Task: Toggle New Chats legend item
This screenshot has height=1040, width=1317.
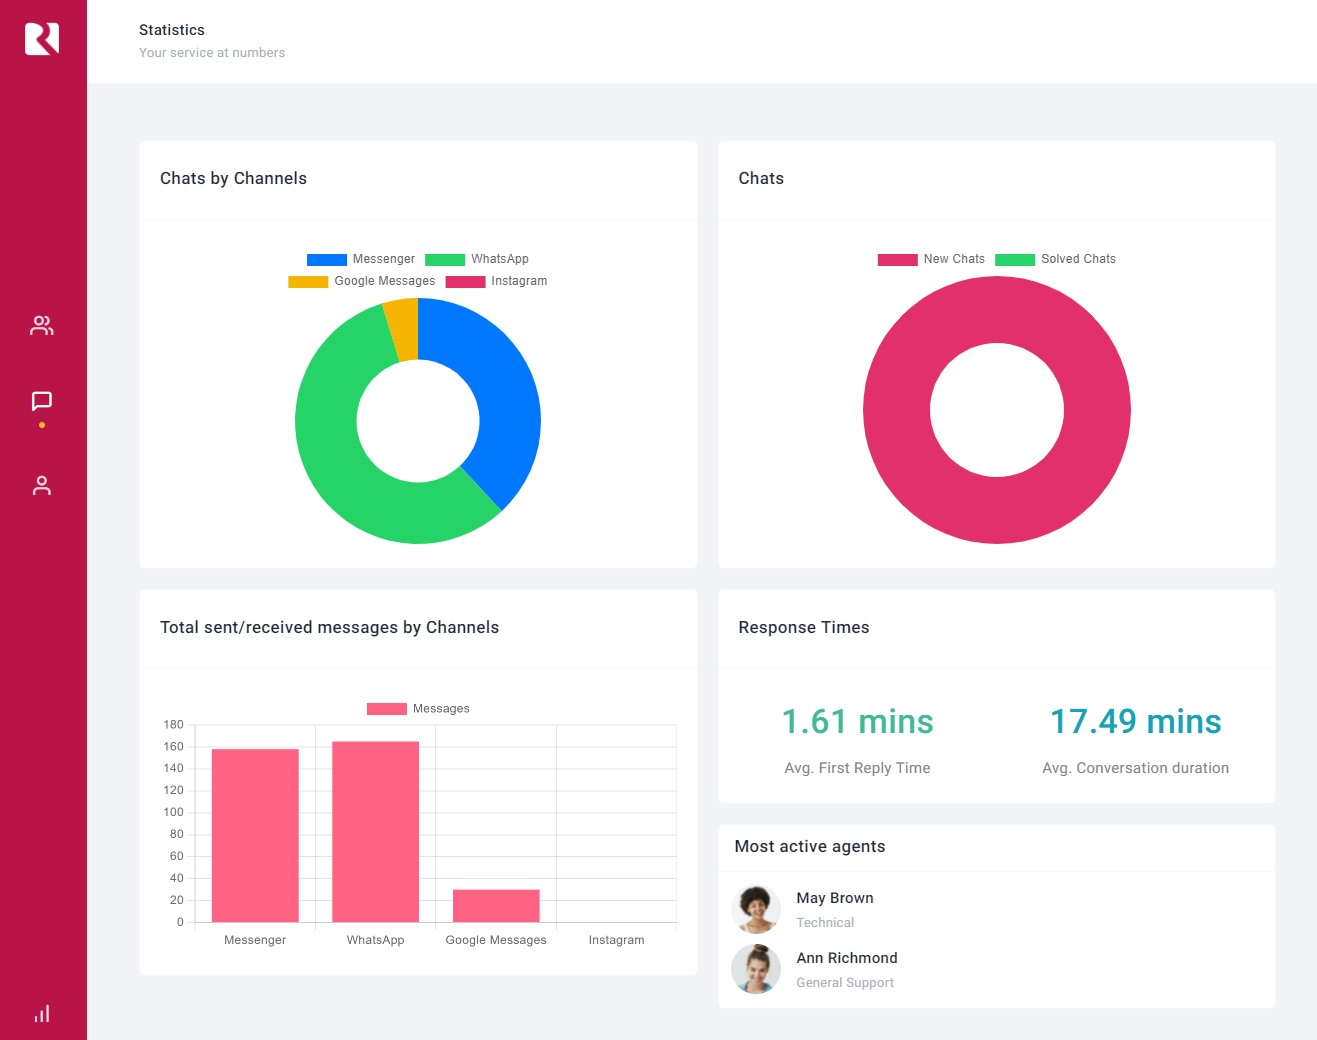Action: [931, 259]
